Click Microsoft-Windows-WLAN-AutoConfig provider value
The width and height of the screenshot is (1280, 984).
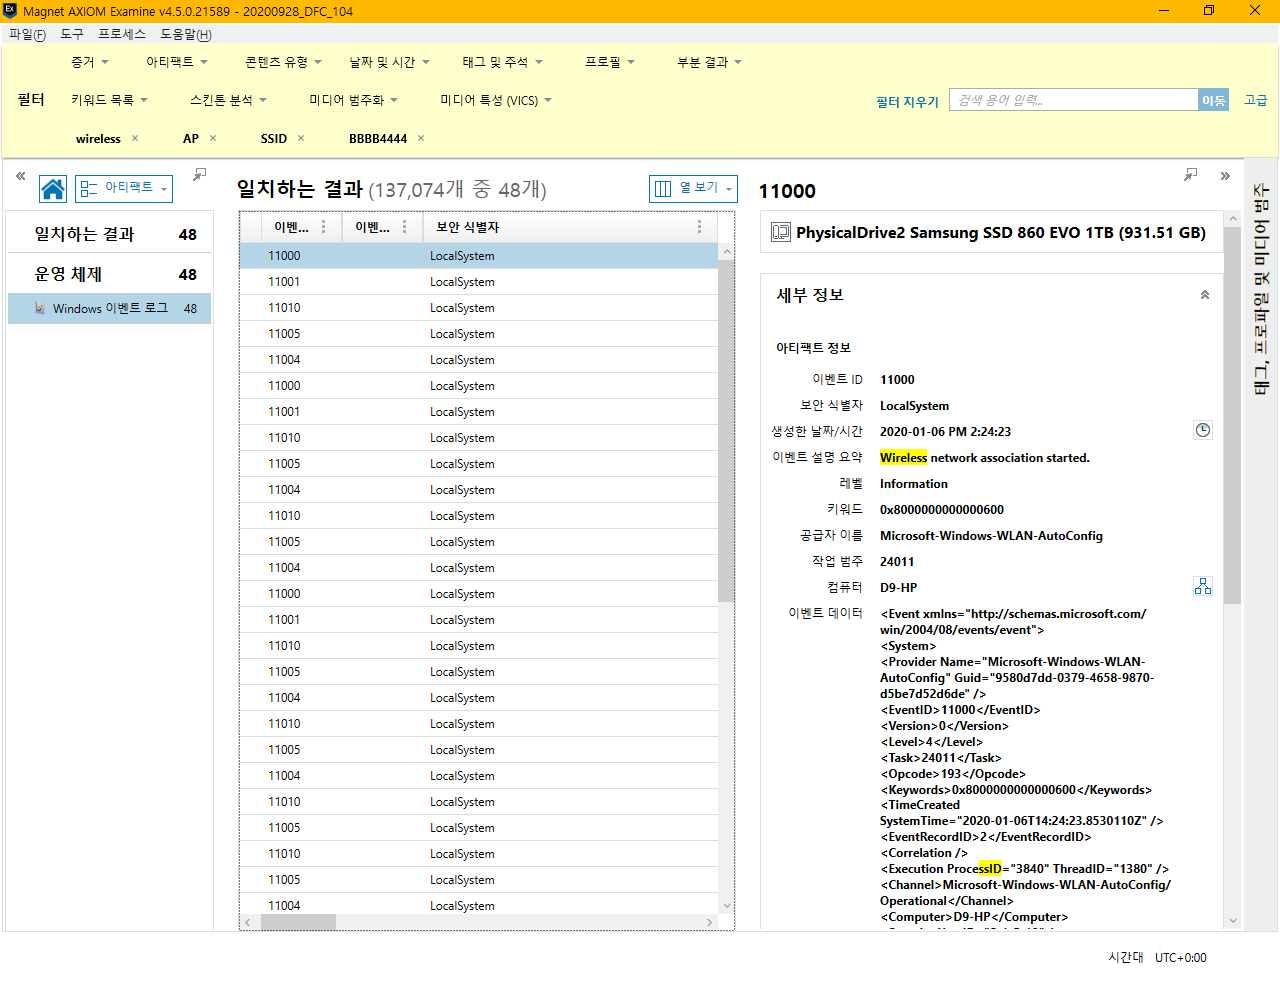(991, 535)
